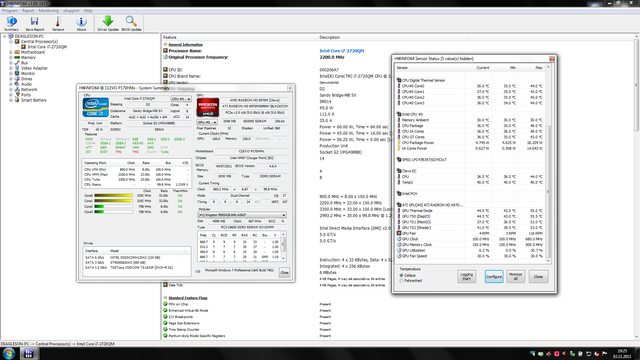
Task: Click the system tray clock
Action: (622, 354)
